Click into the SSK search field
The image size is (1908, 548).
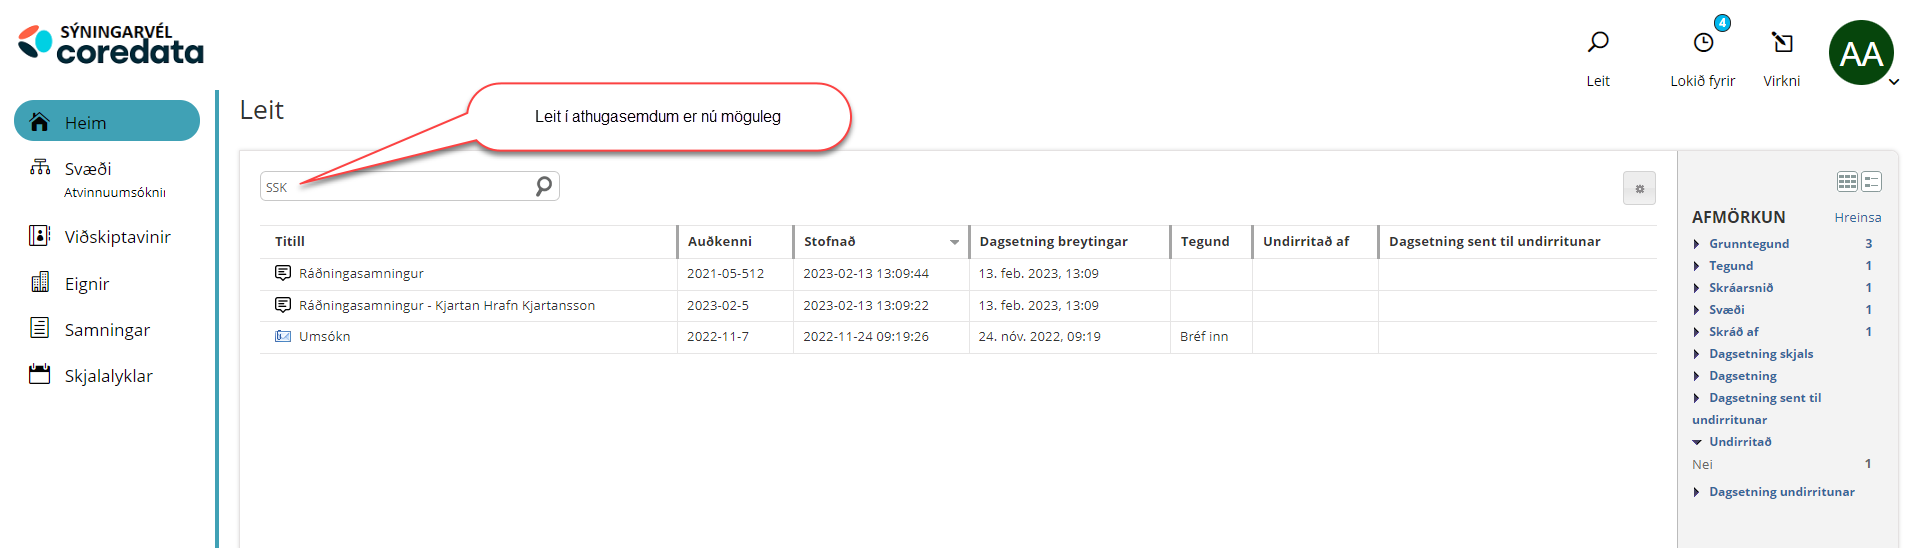(x=400, y=187)
